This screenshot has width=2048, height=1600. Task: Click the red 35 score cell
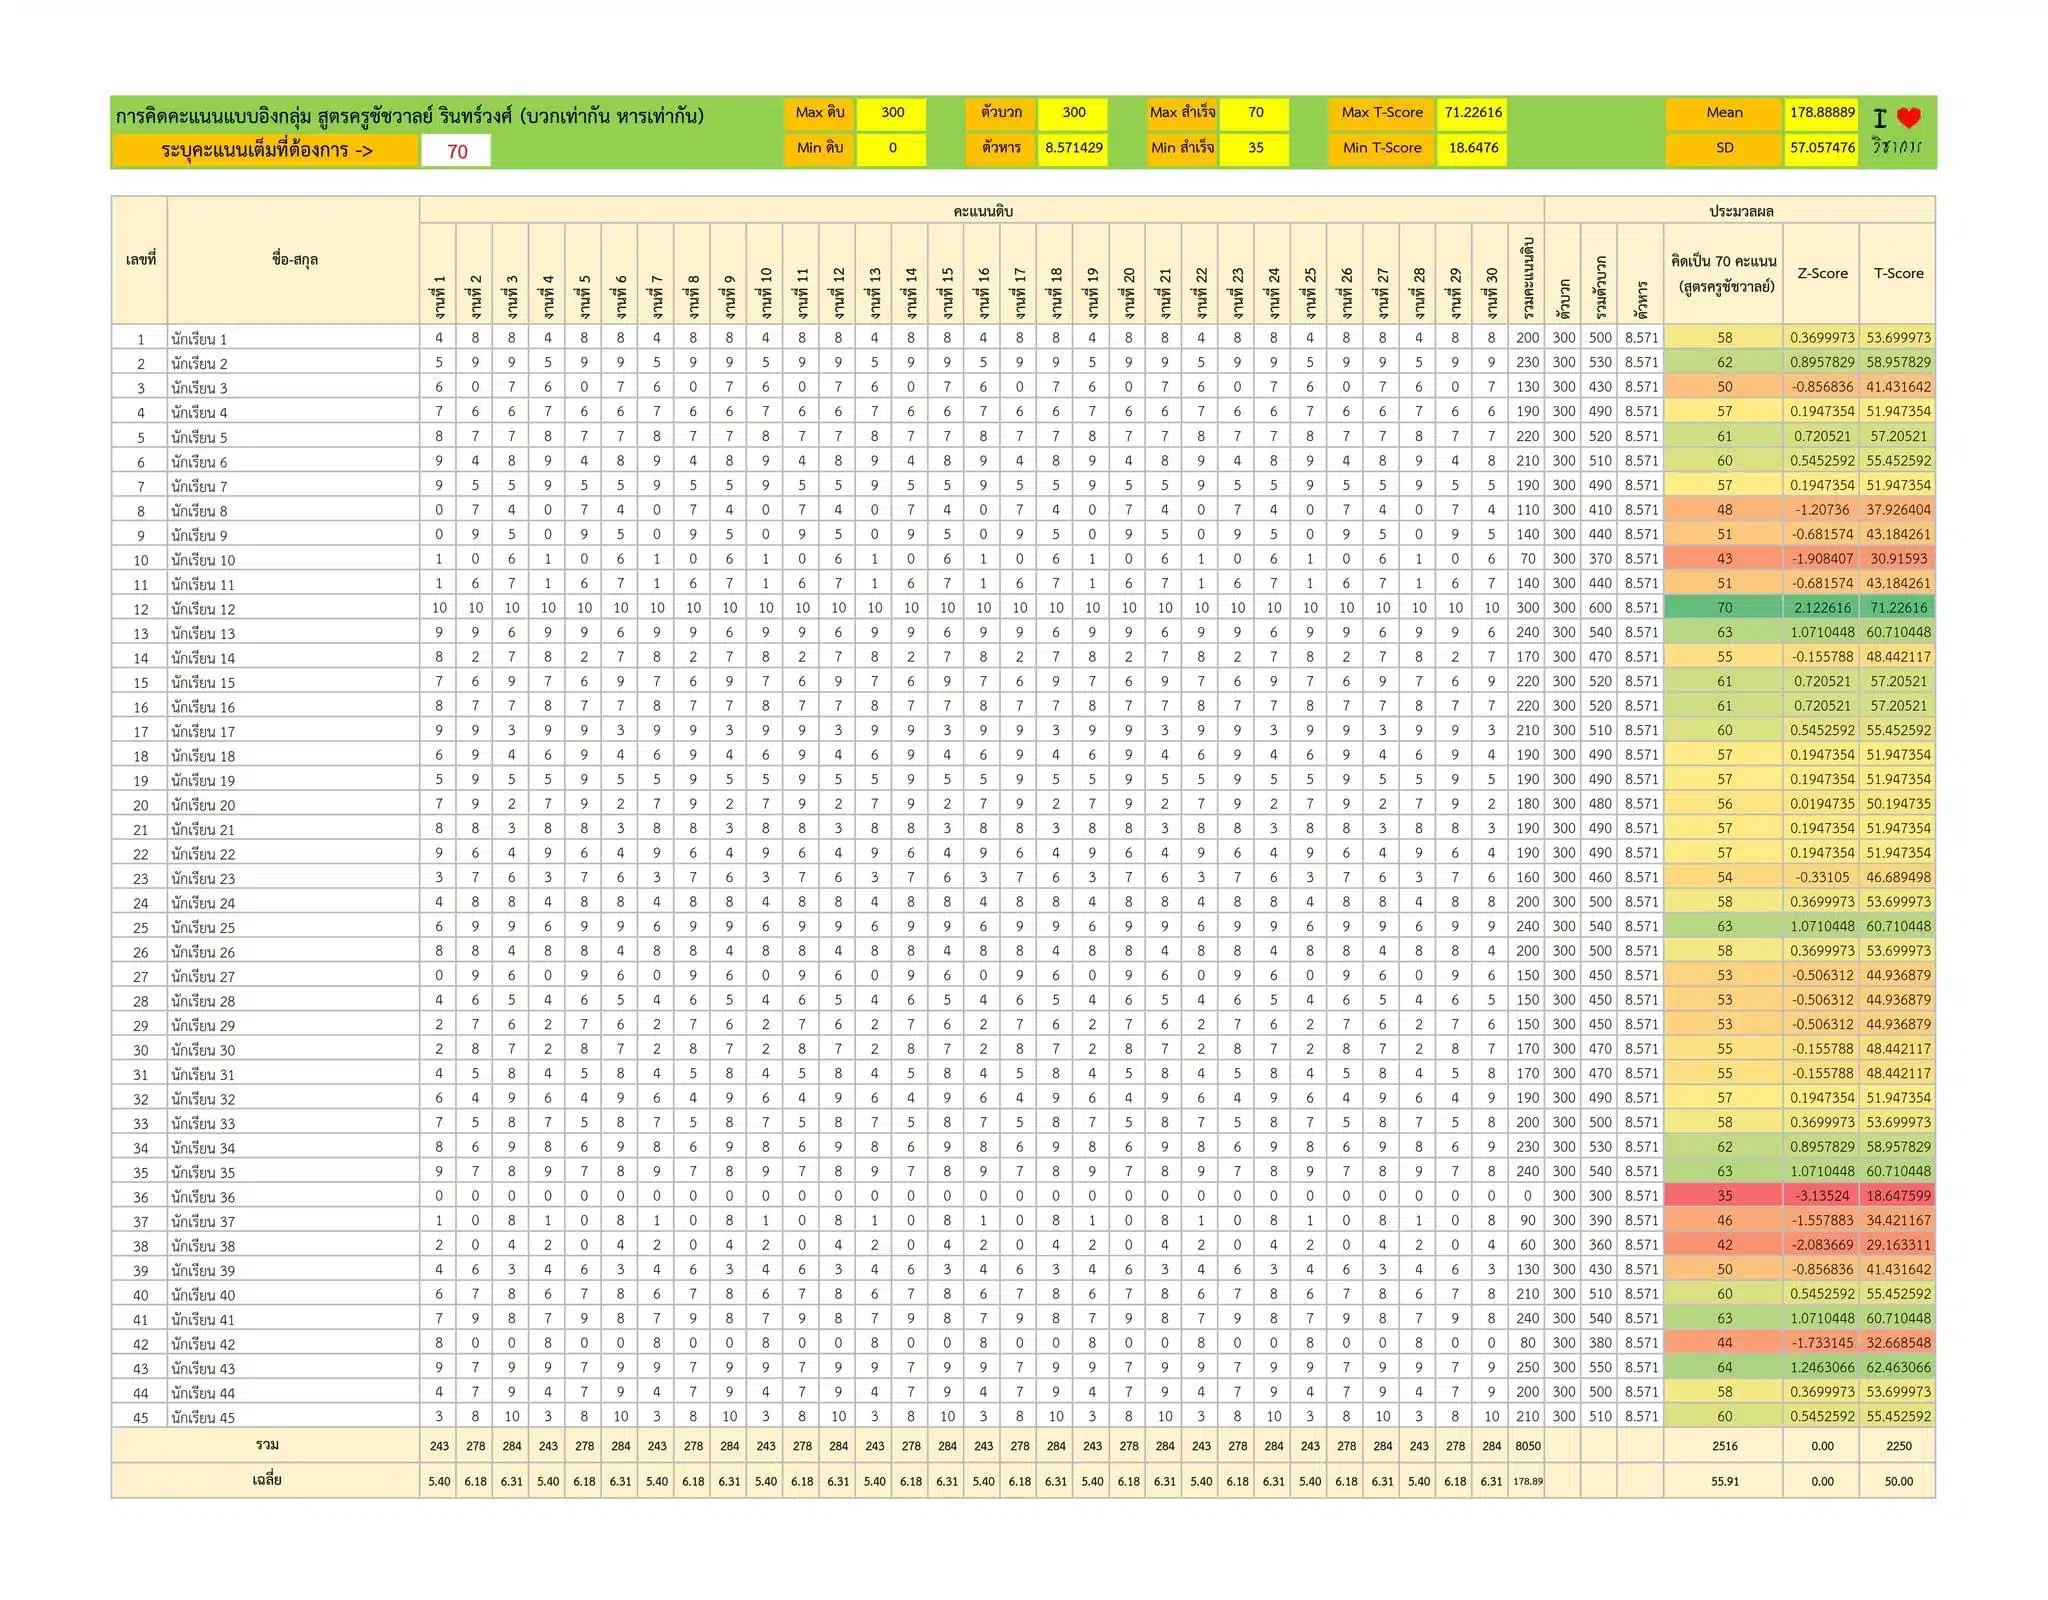[x=1724, y=1196]
